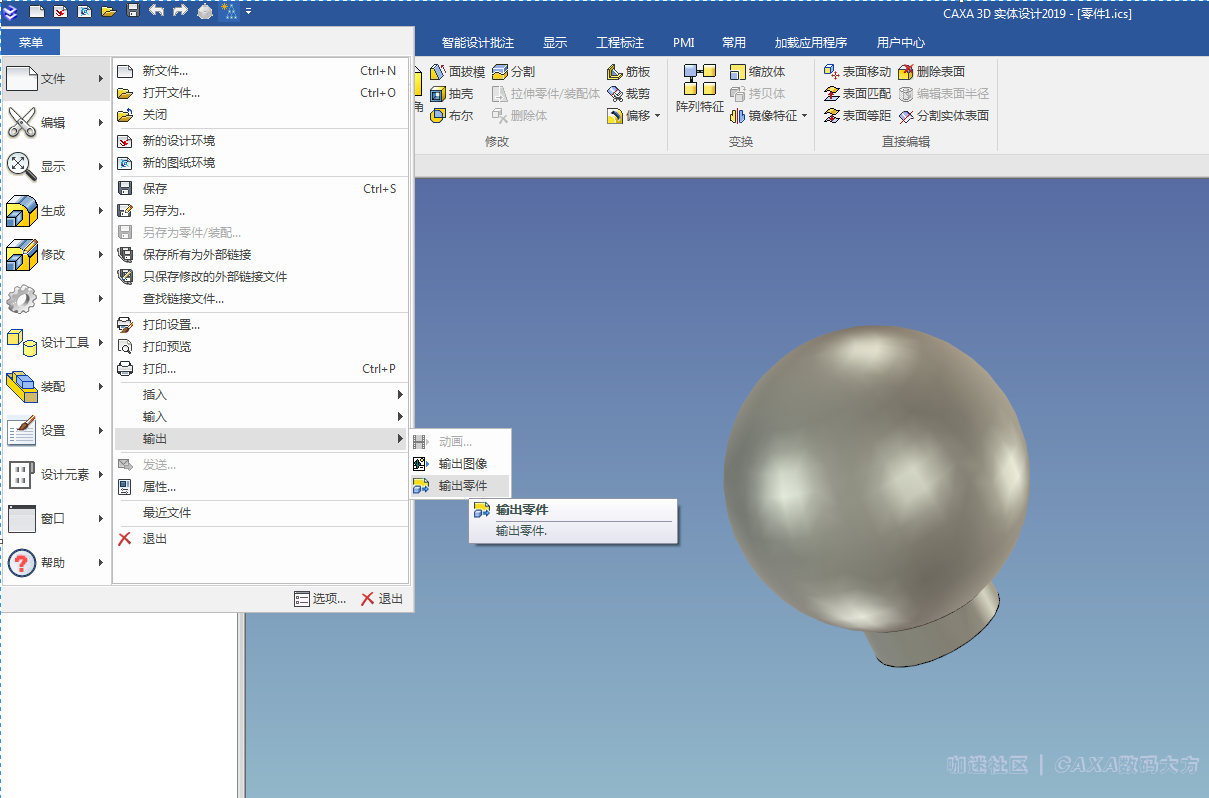1209x798 pixels.
Task: Expand the 设计工具 menu category
Action: [x=57, y=343]
